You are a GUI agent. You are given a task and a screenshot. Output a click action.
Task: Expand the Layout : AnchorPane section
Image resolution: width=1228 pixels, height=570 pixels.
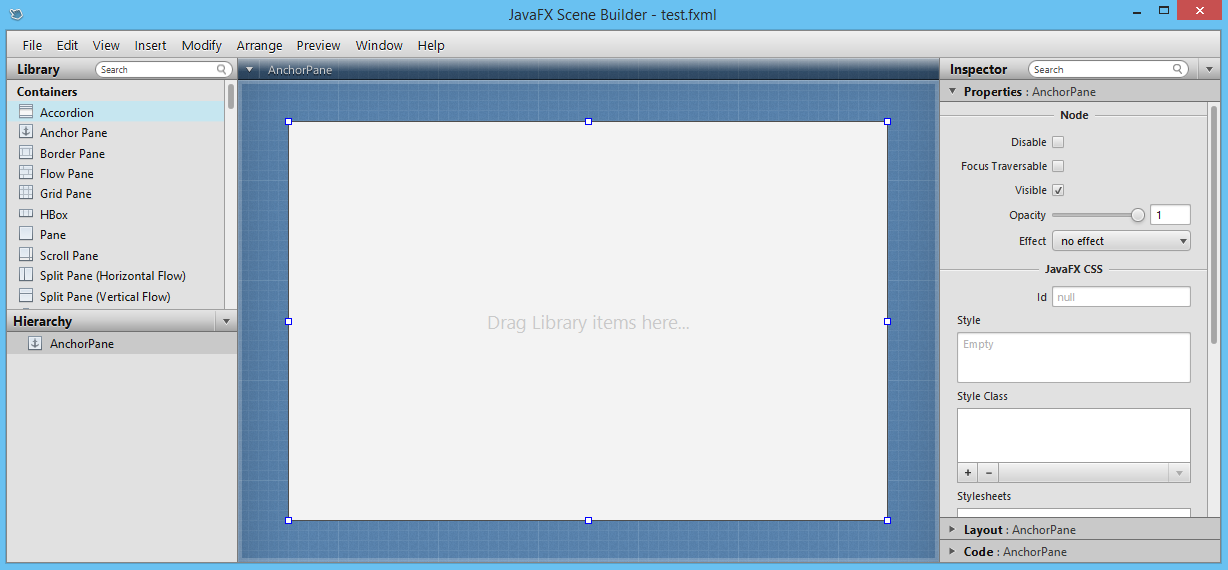pyautogui.click(x=952, y=529)
